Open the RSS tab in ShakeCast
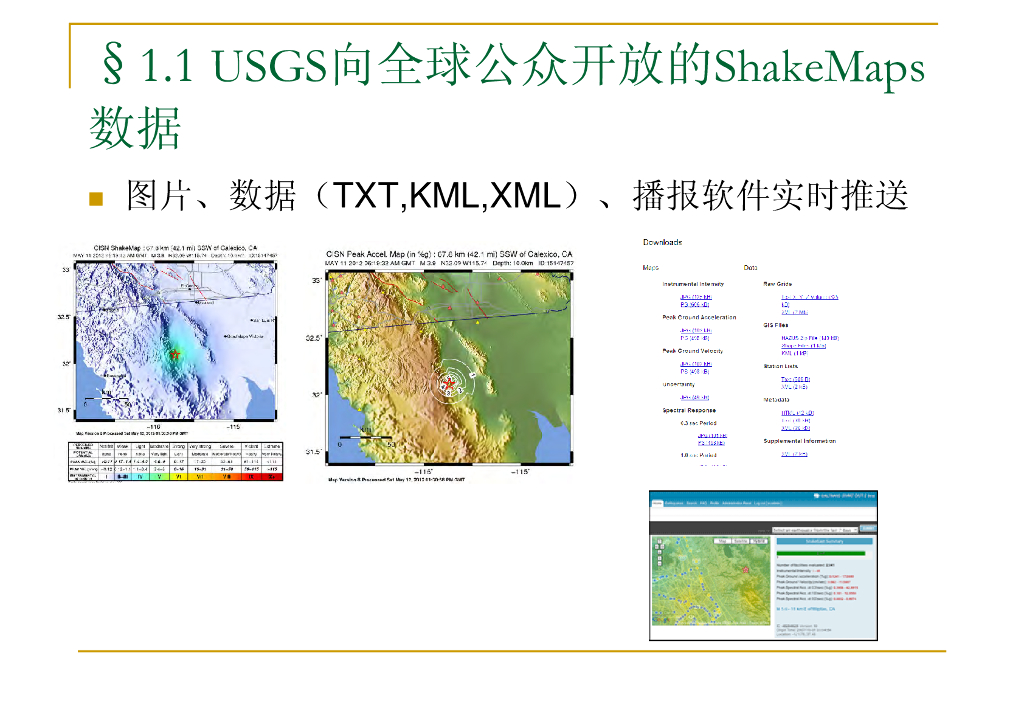 (x=703, y=503)
